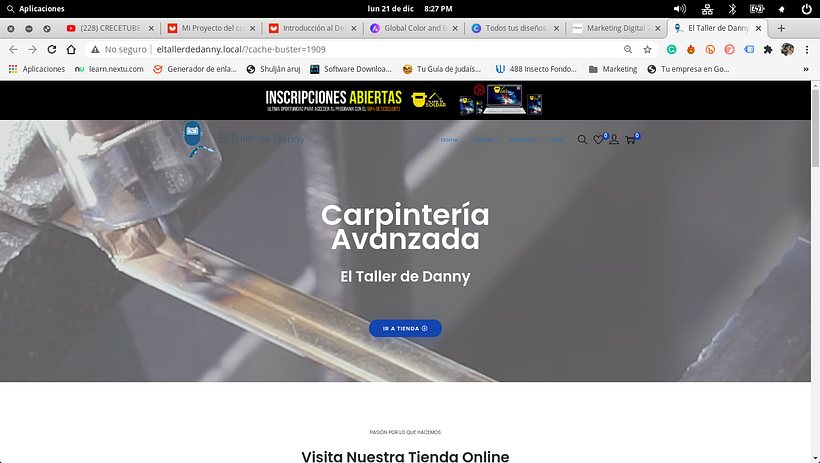820x463 pixels.
Task: Bookmark this page with the star
Action: coord(647,49)
